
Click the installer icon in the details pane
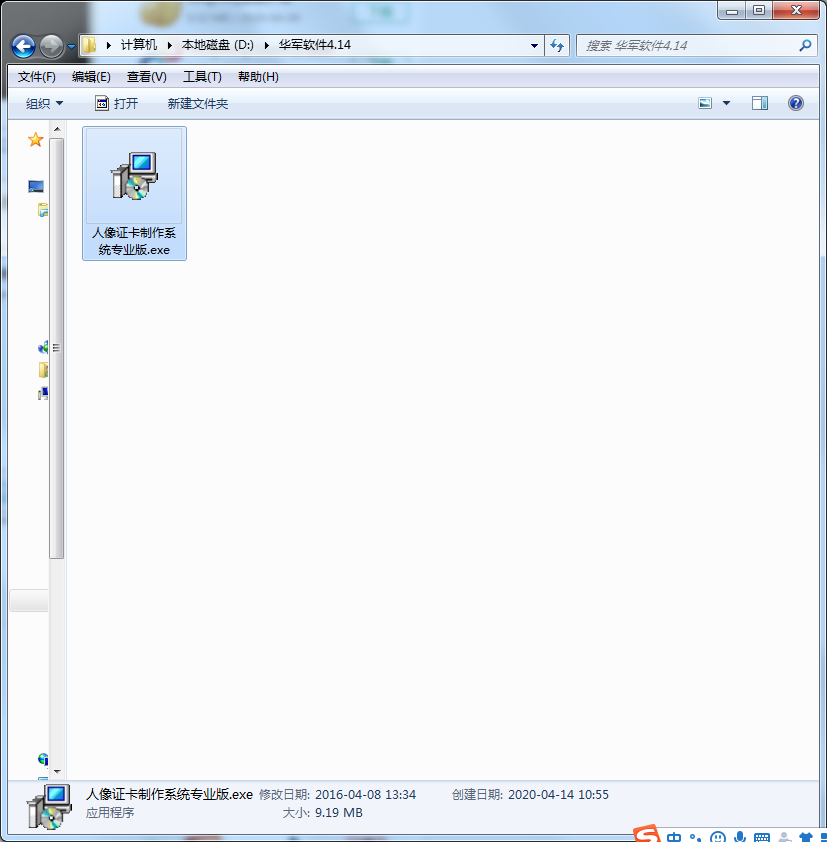click(x=49, y=806)
